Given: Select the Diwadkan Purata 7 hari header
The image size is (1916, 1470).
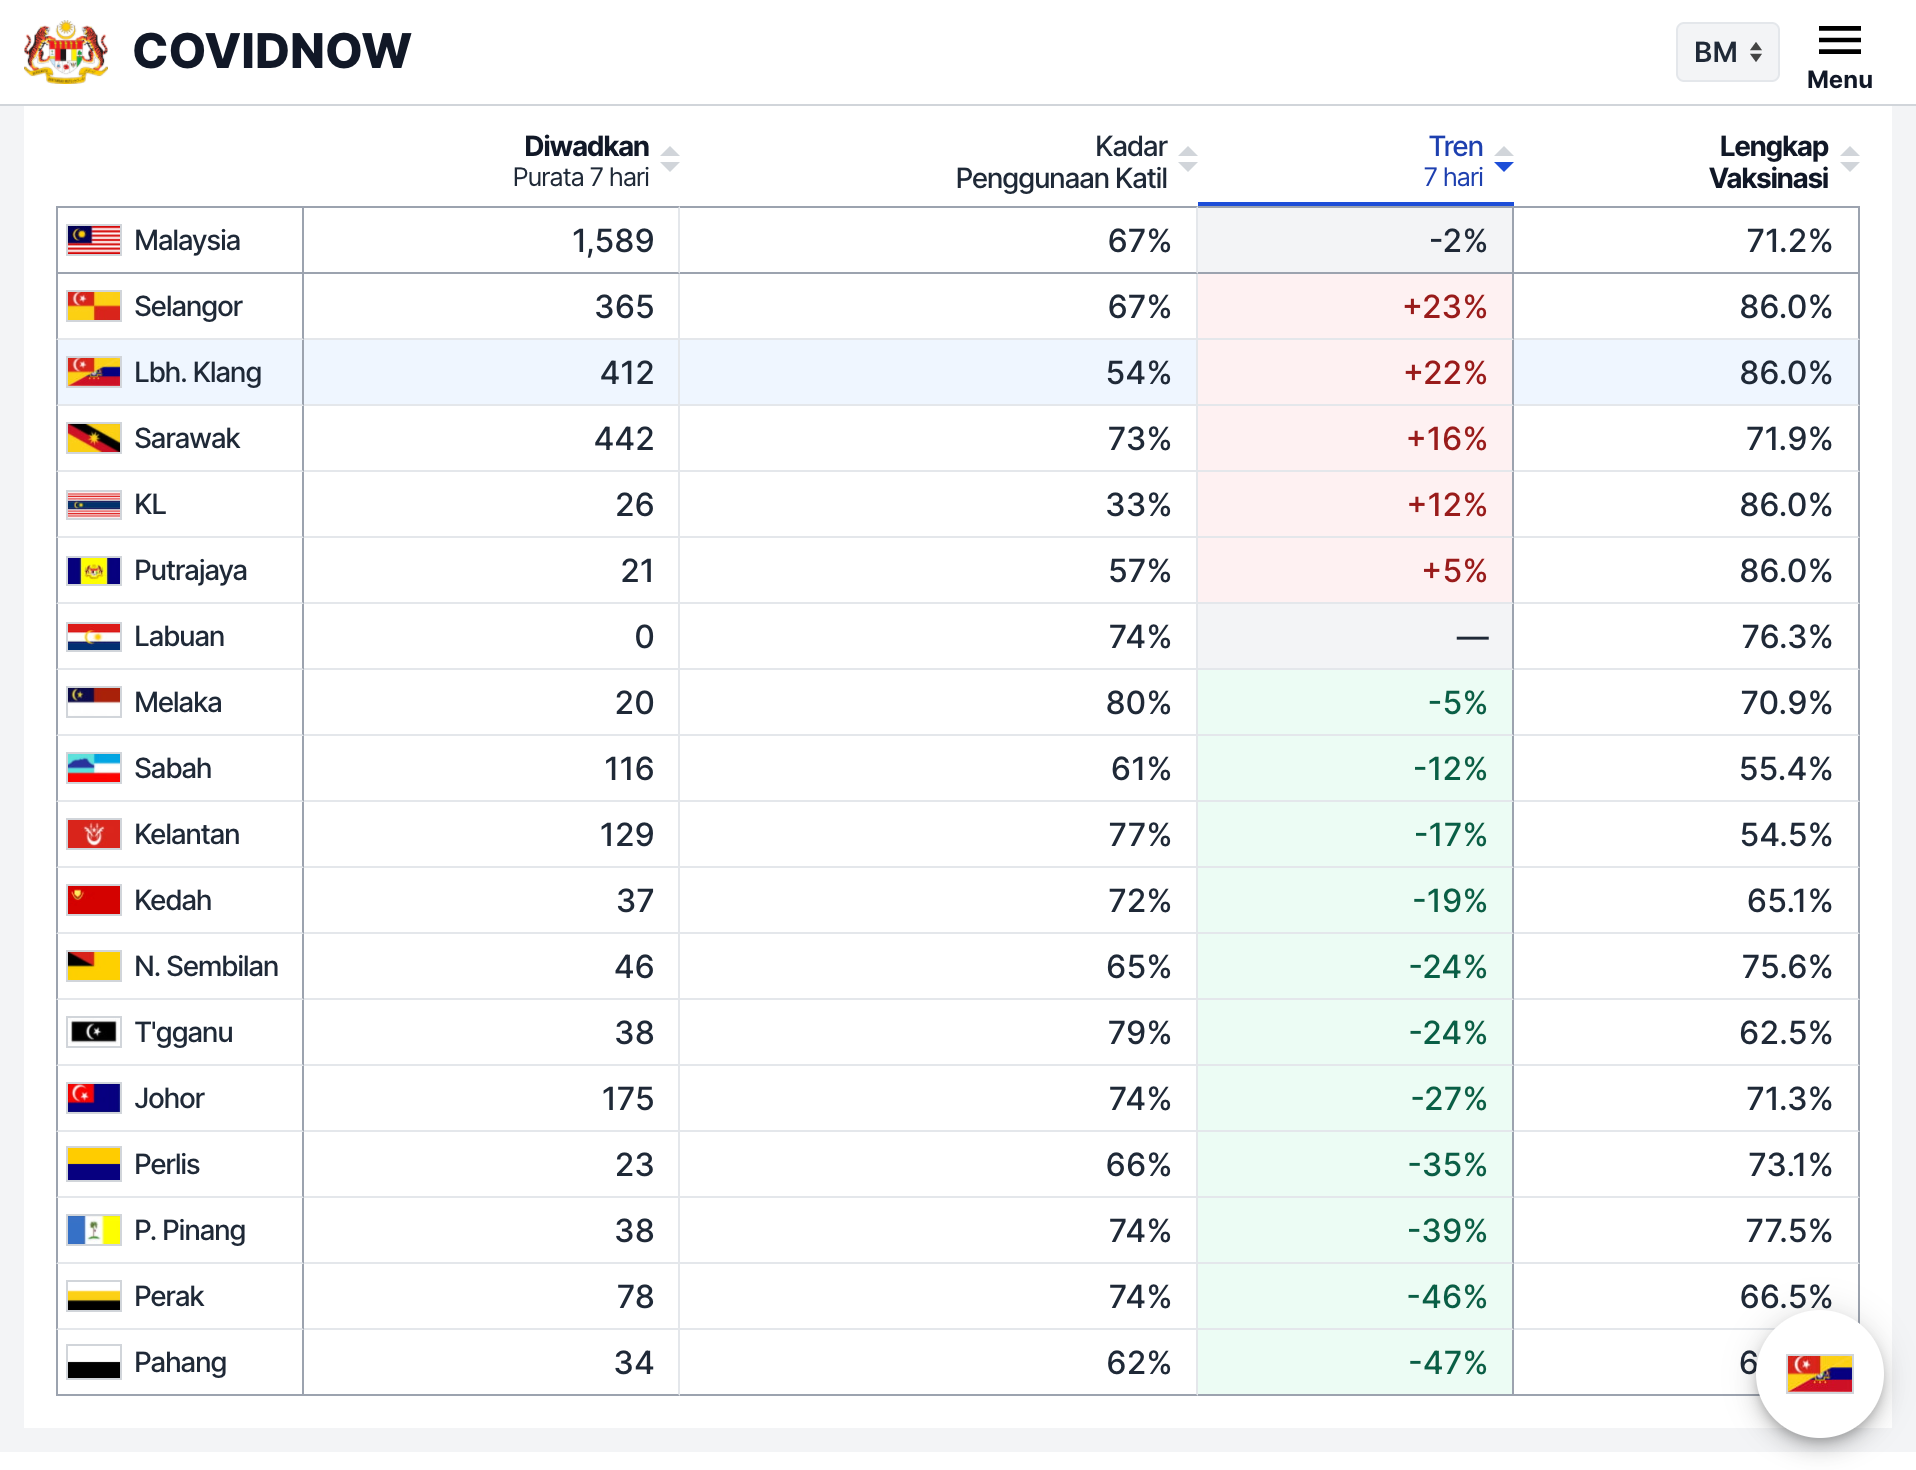Looking at the screenshot, I should (x=581, y=161).
